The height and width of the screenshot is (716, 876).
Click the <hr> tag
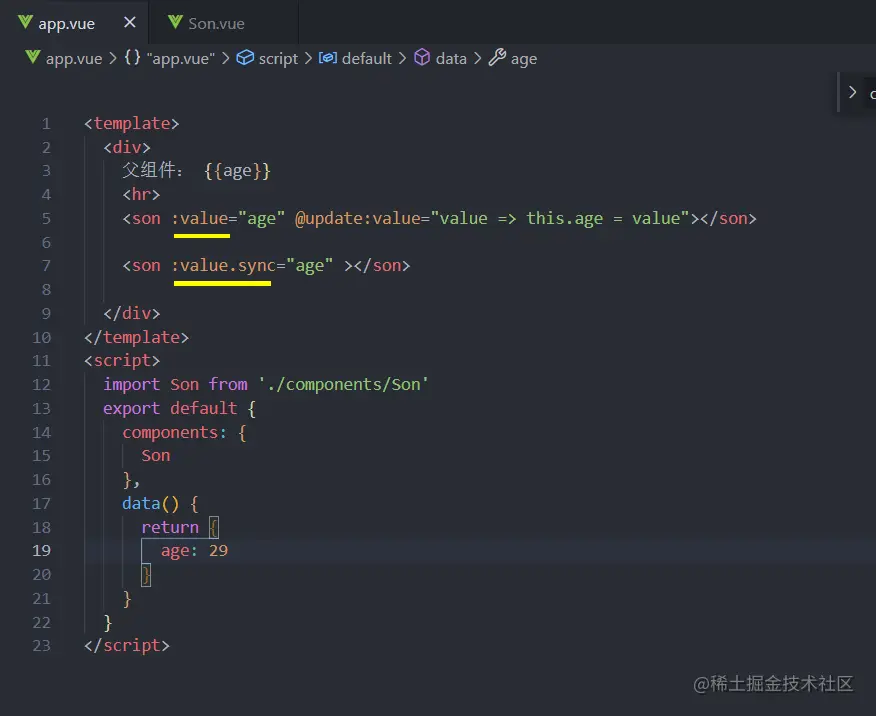point(141,195)
